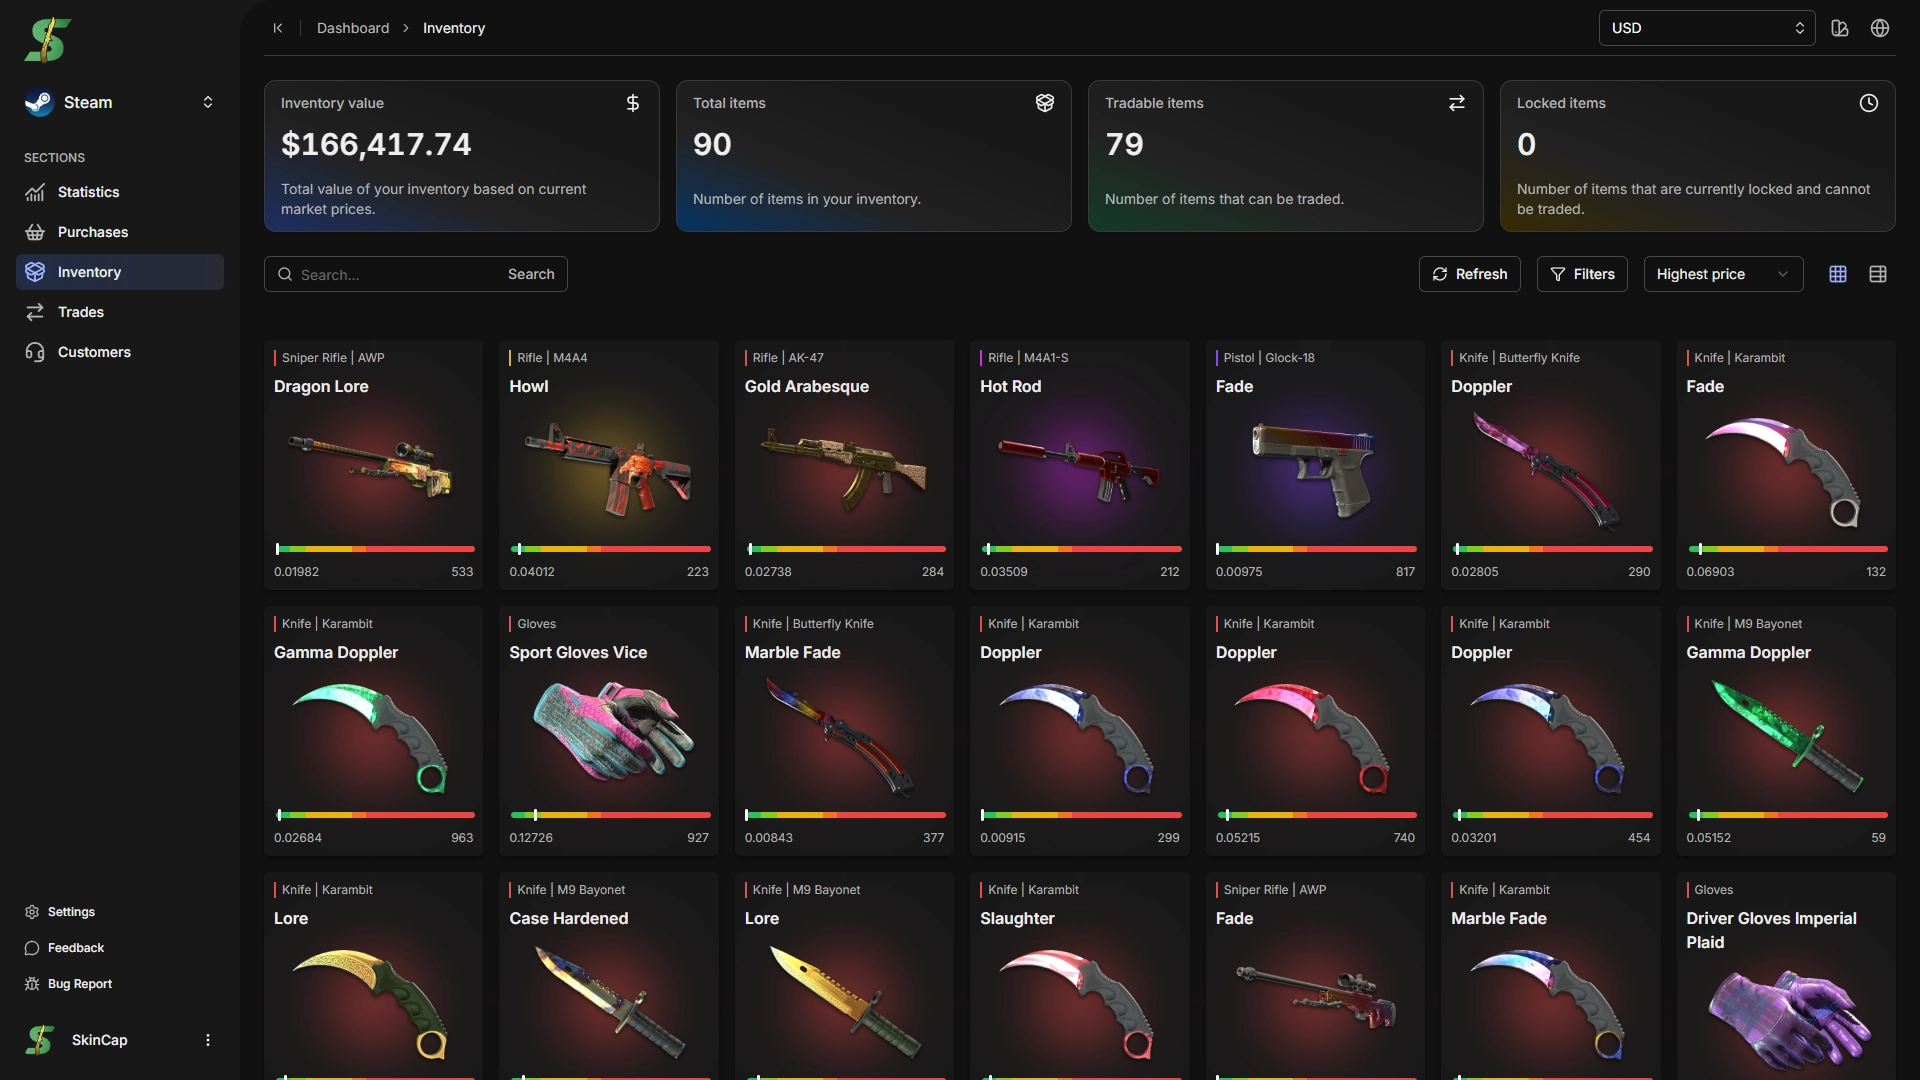Open the Highest price sort dropdown
This screenshot has width=1920, height=1080.
pyautogui.click(x=1723, y=274)
